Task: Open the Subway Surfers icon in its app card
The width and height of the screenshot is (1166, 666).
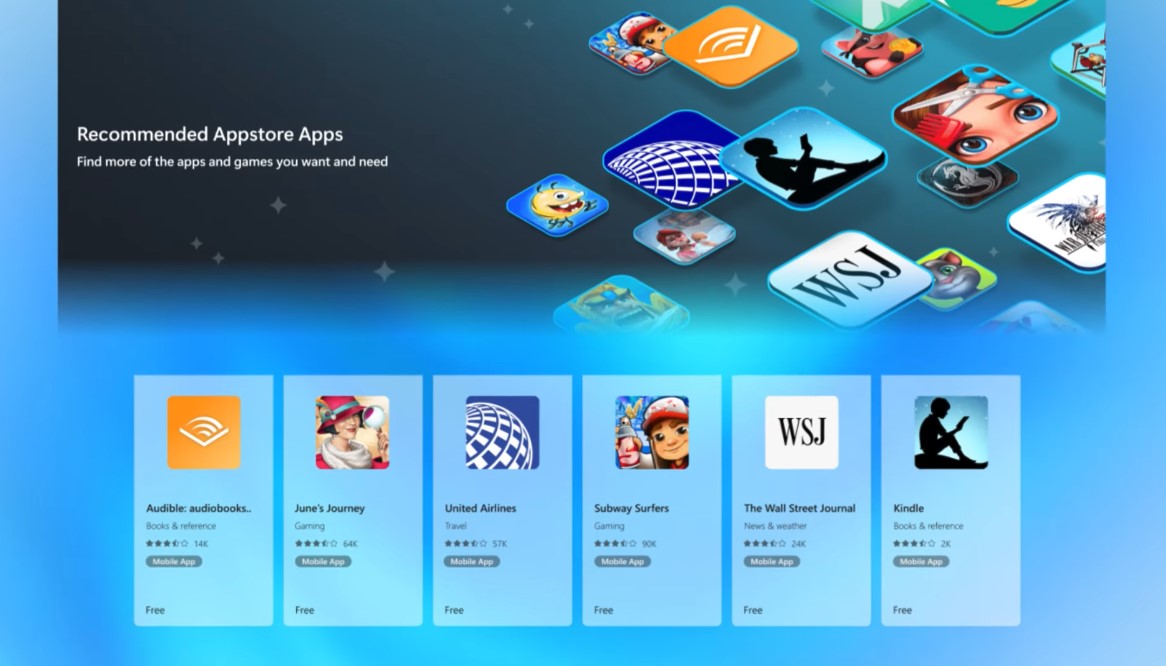Action: tap(652, 433)
